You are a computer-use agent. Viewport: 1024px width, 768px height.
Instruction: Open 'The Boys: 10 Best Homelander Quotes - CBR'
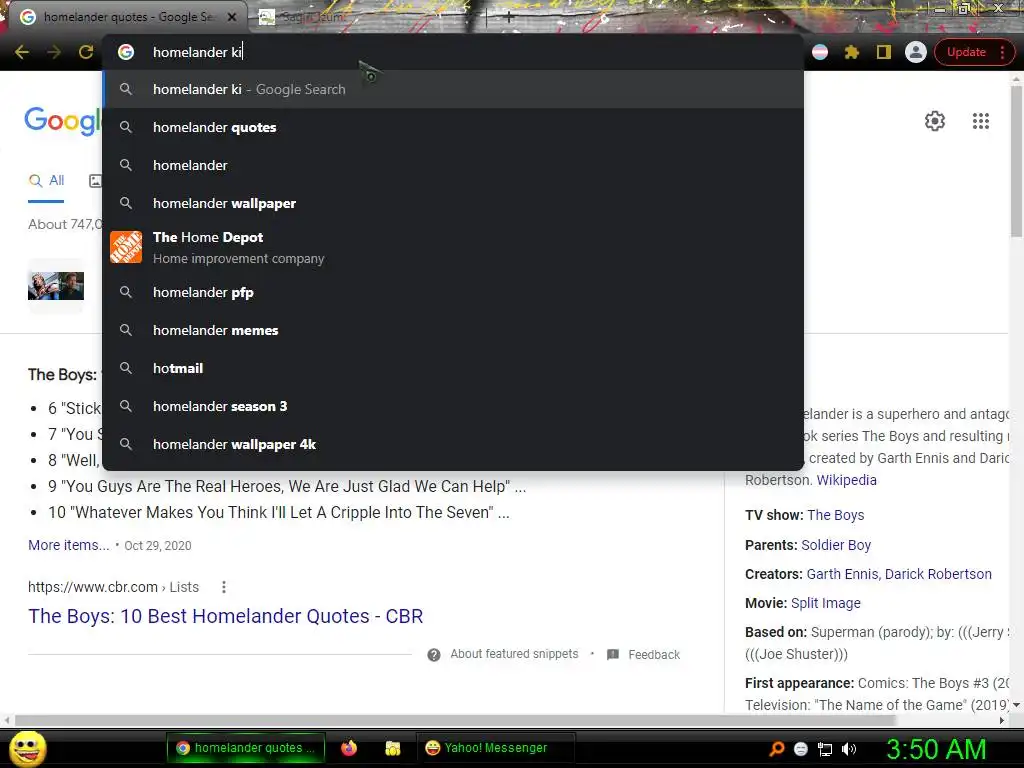click(225, 616)
